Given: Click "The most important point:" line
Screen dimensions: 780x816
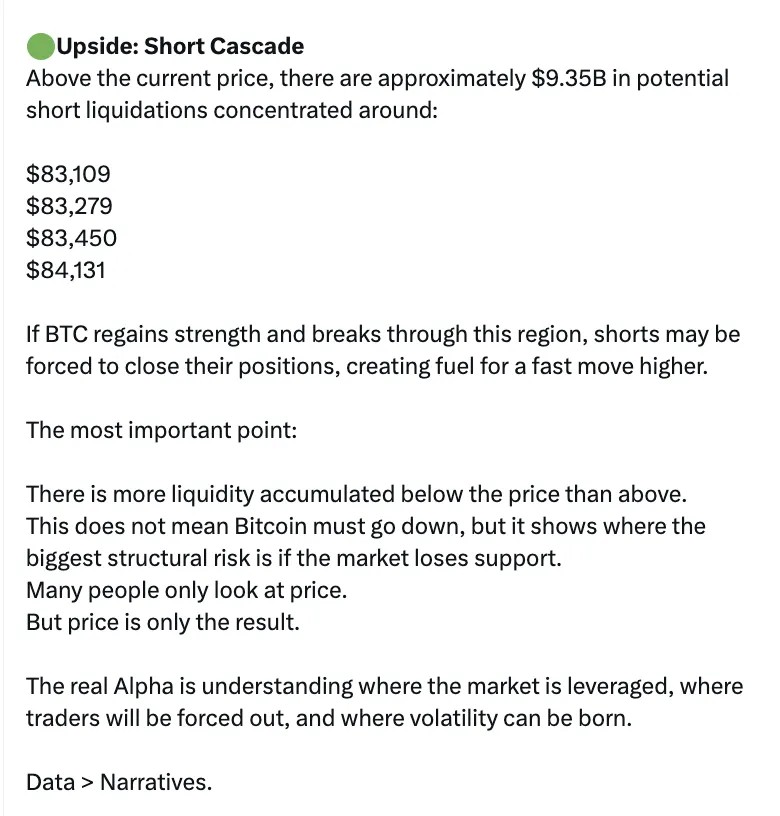Looking at the screenshot, I should 161,430.
